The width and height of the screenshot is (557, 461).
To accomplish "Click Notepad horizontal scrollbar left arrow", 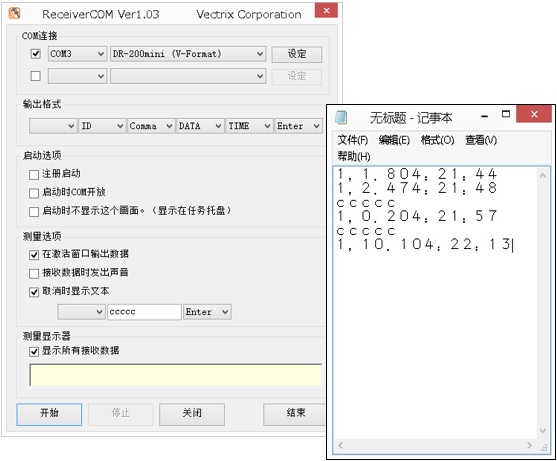I will (x=340, y=445).
